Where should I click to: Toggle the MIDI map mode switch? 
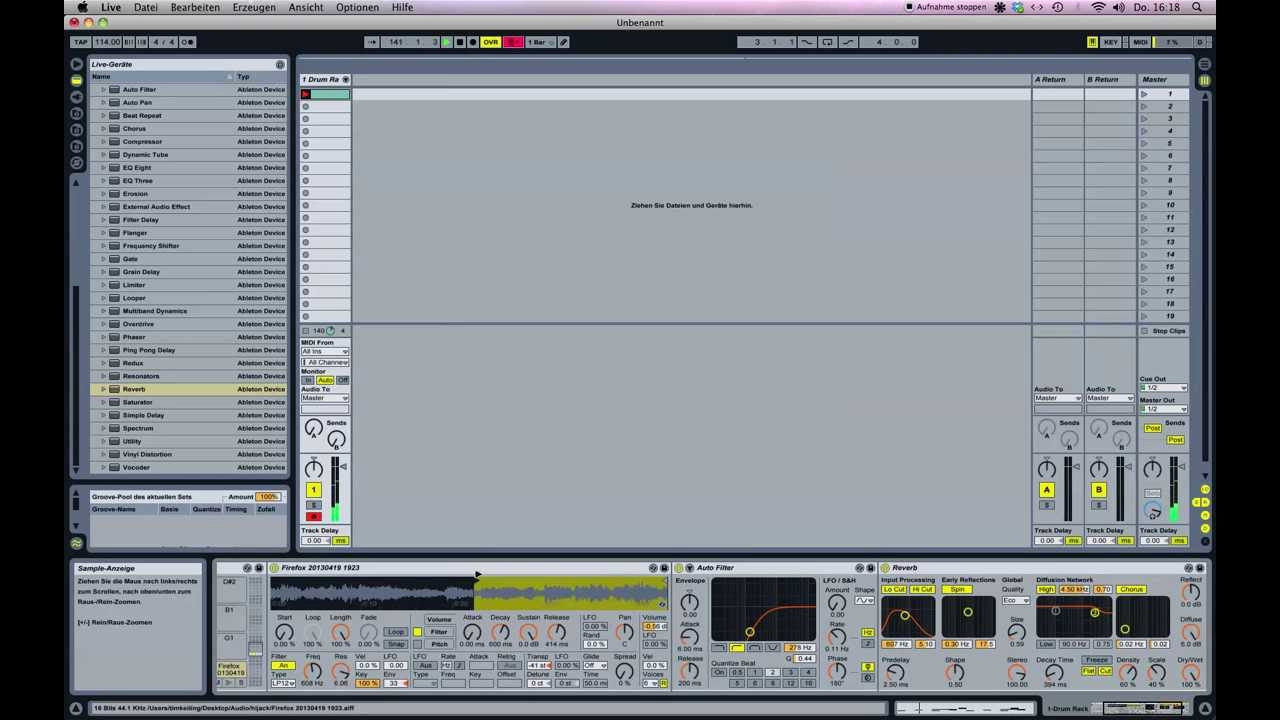[1140, 42]
